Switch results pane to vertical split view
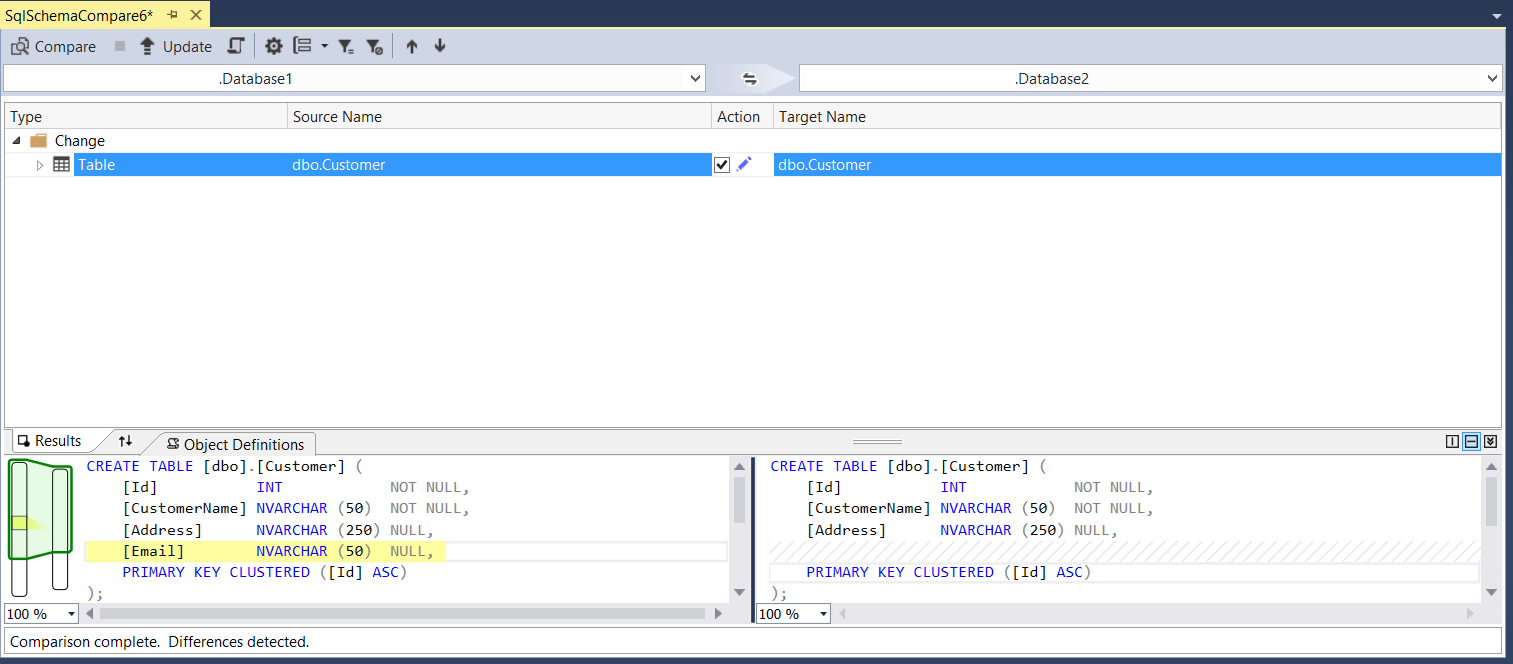Image resolution: width=1513 pixels, height=664 pixels. pyautogui.click(x=1452, y=440)
